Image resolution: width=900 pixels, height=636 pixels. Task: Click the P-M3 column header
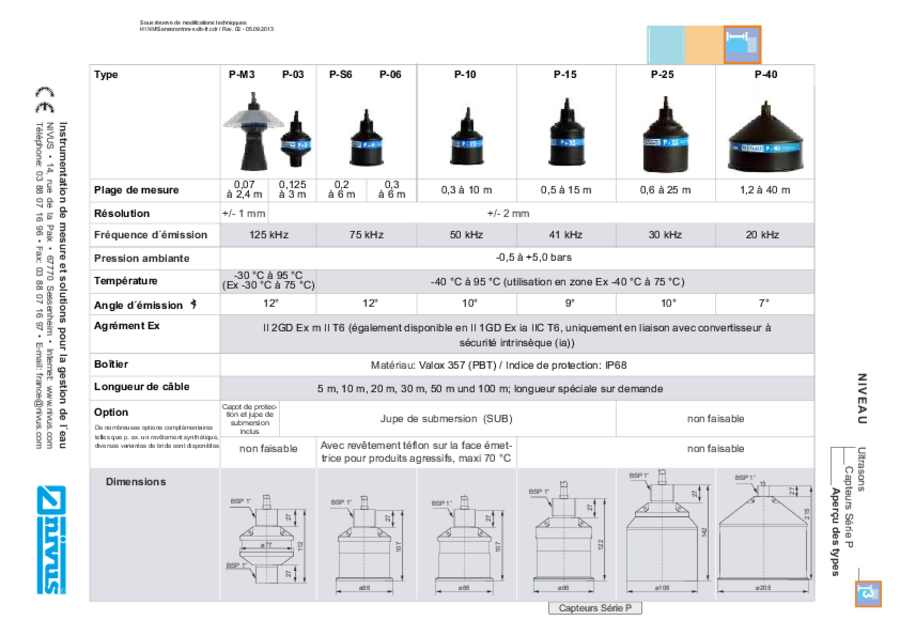(242, 75)
